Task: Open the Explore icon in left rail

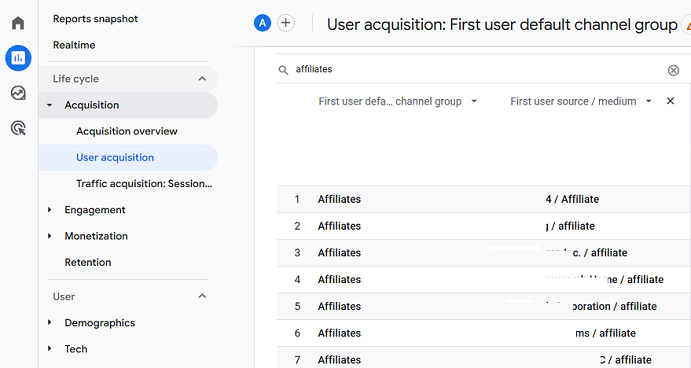Action: point(18,93)
